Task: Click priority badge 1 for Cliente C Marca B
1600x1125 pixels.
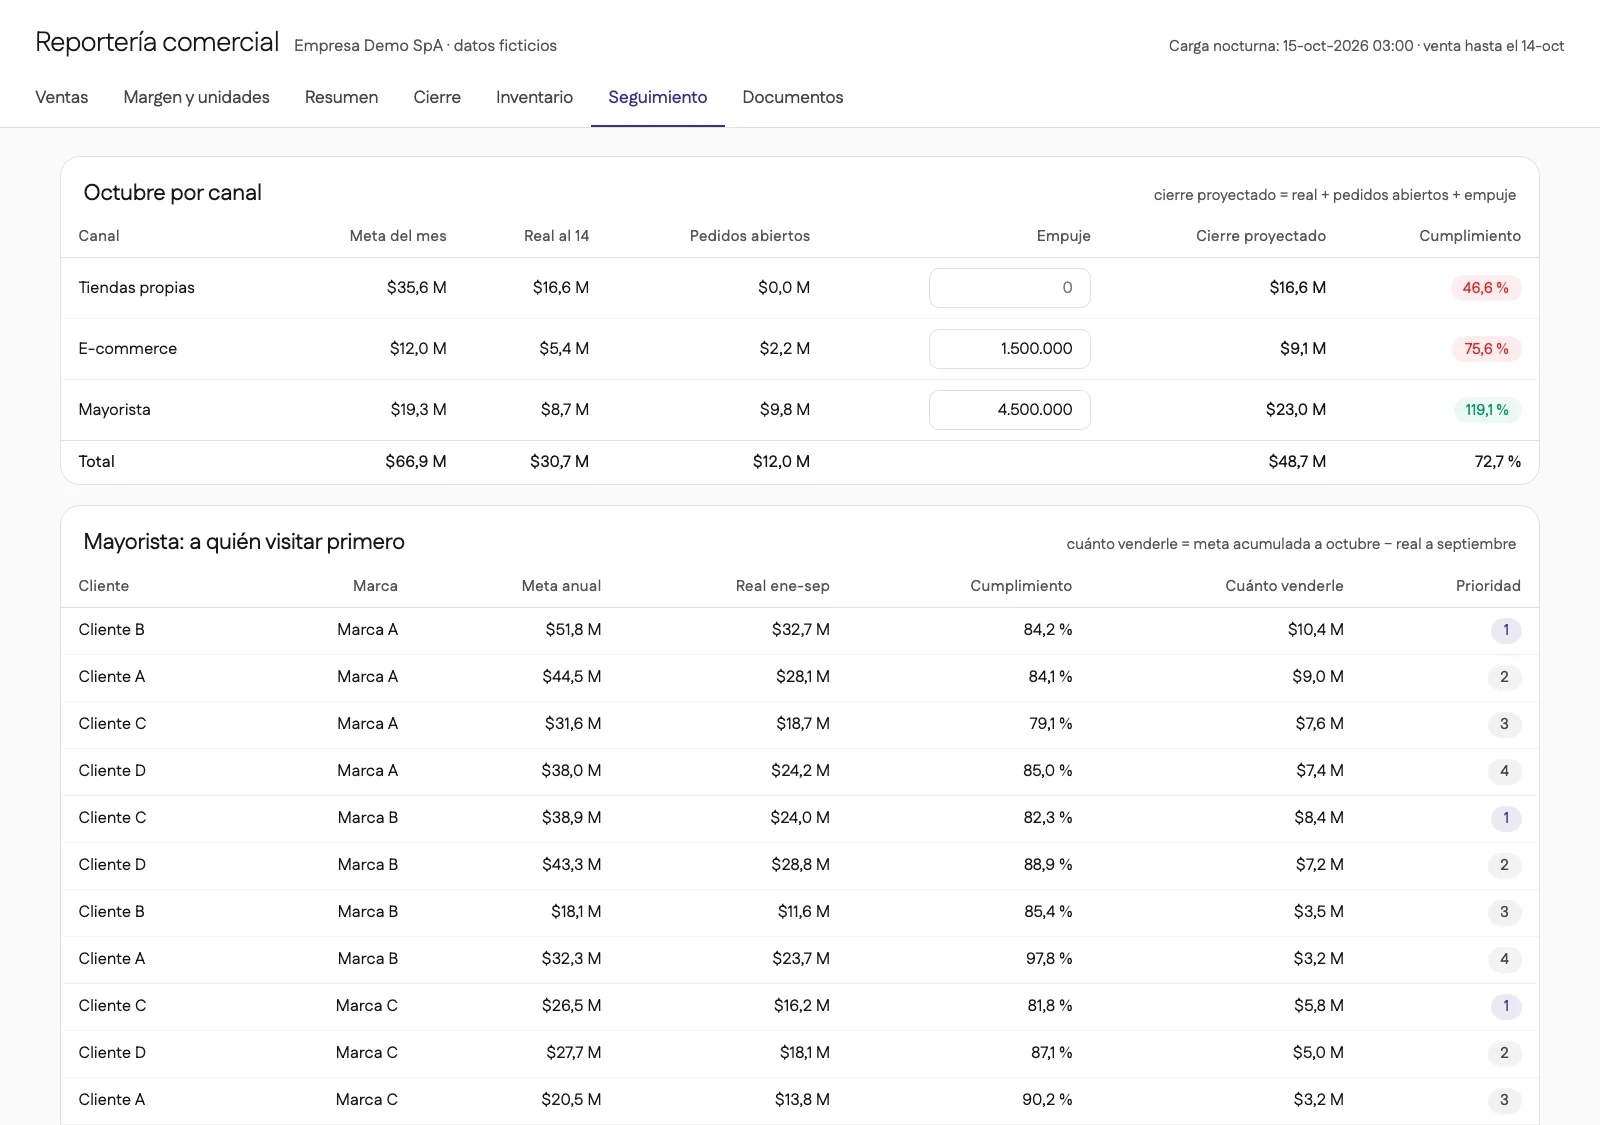Action: click(1506, 818)
